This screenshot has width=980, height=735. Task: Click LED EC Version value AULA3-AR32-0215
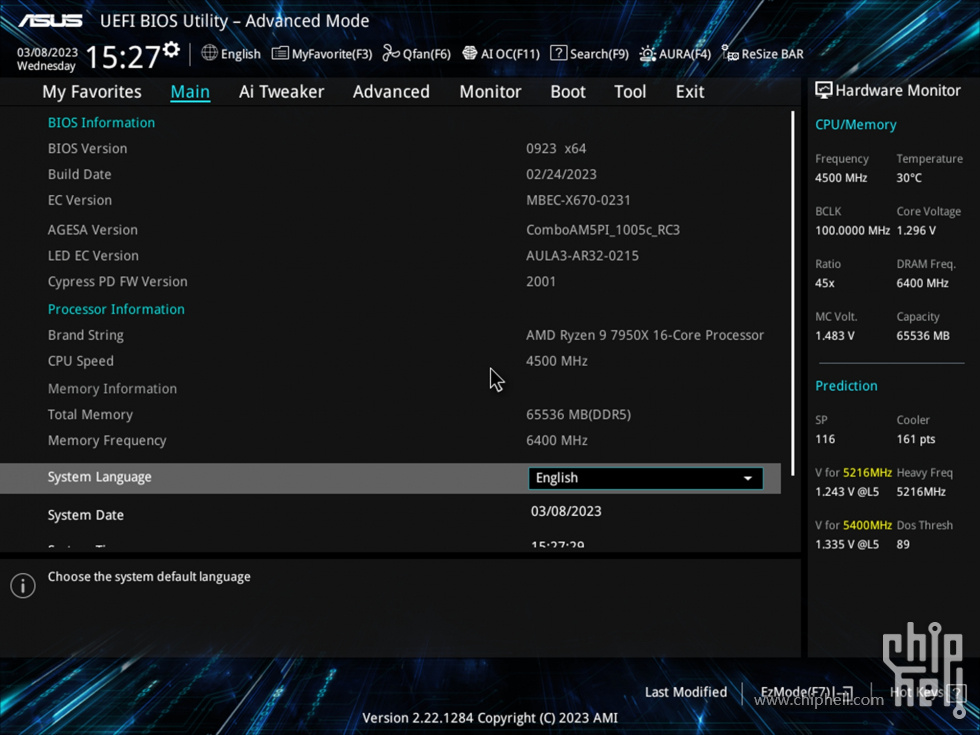coord(582,256)
